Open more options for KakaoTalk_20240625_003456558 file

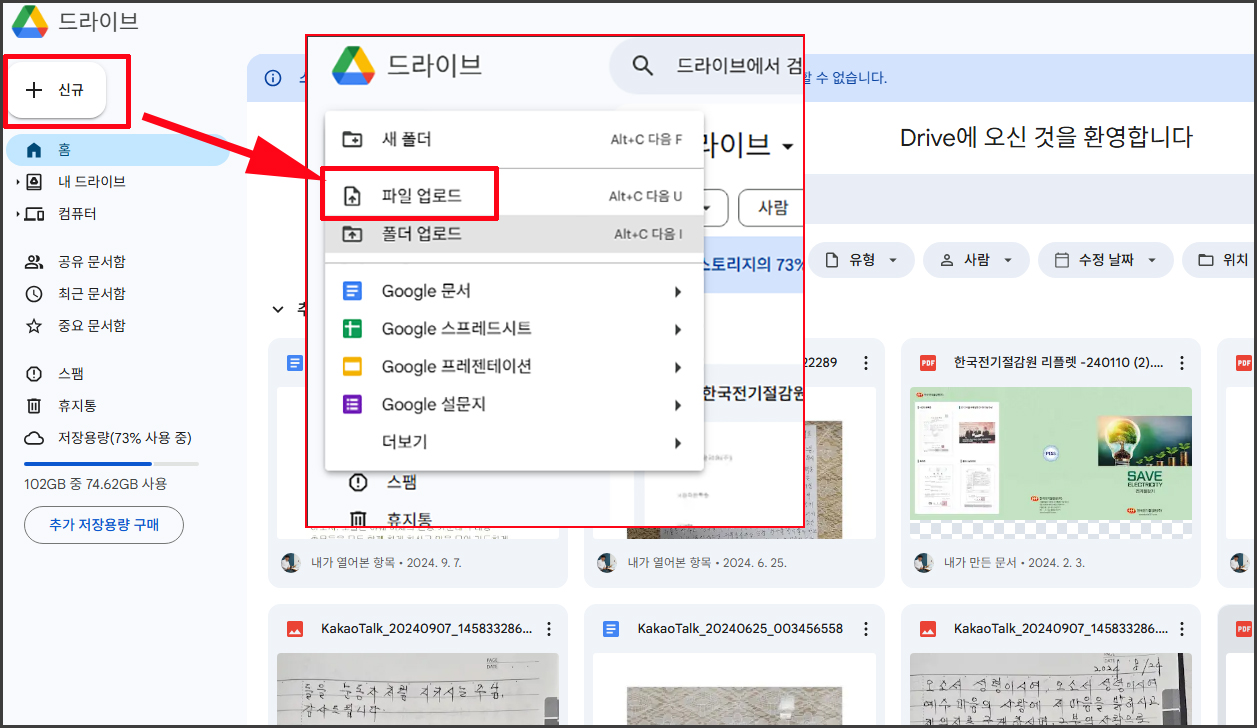click(x=866, y=629)
